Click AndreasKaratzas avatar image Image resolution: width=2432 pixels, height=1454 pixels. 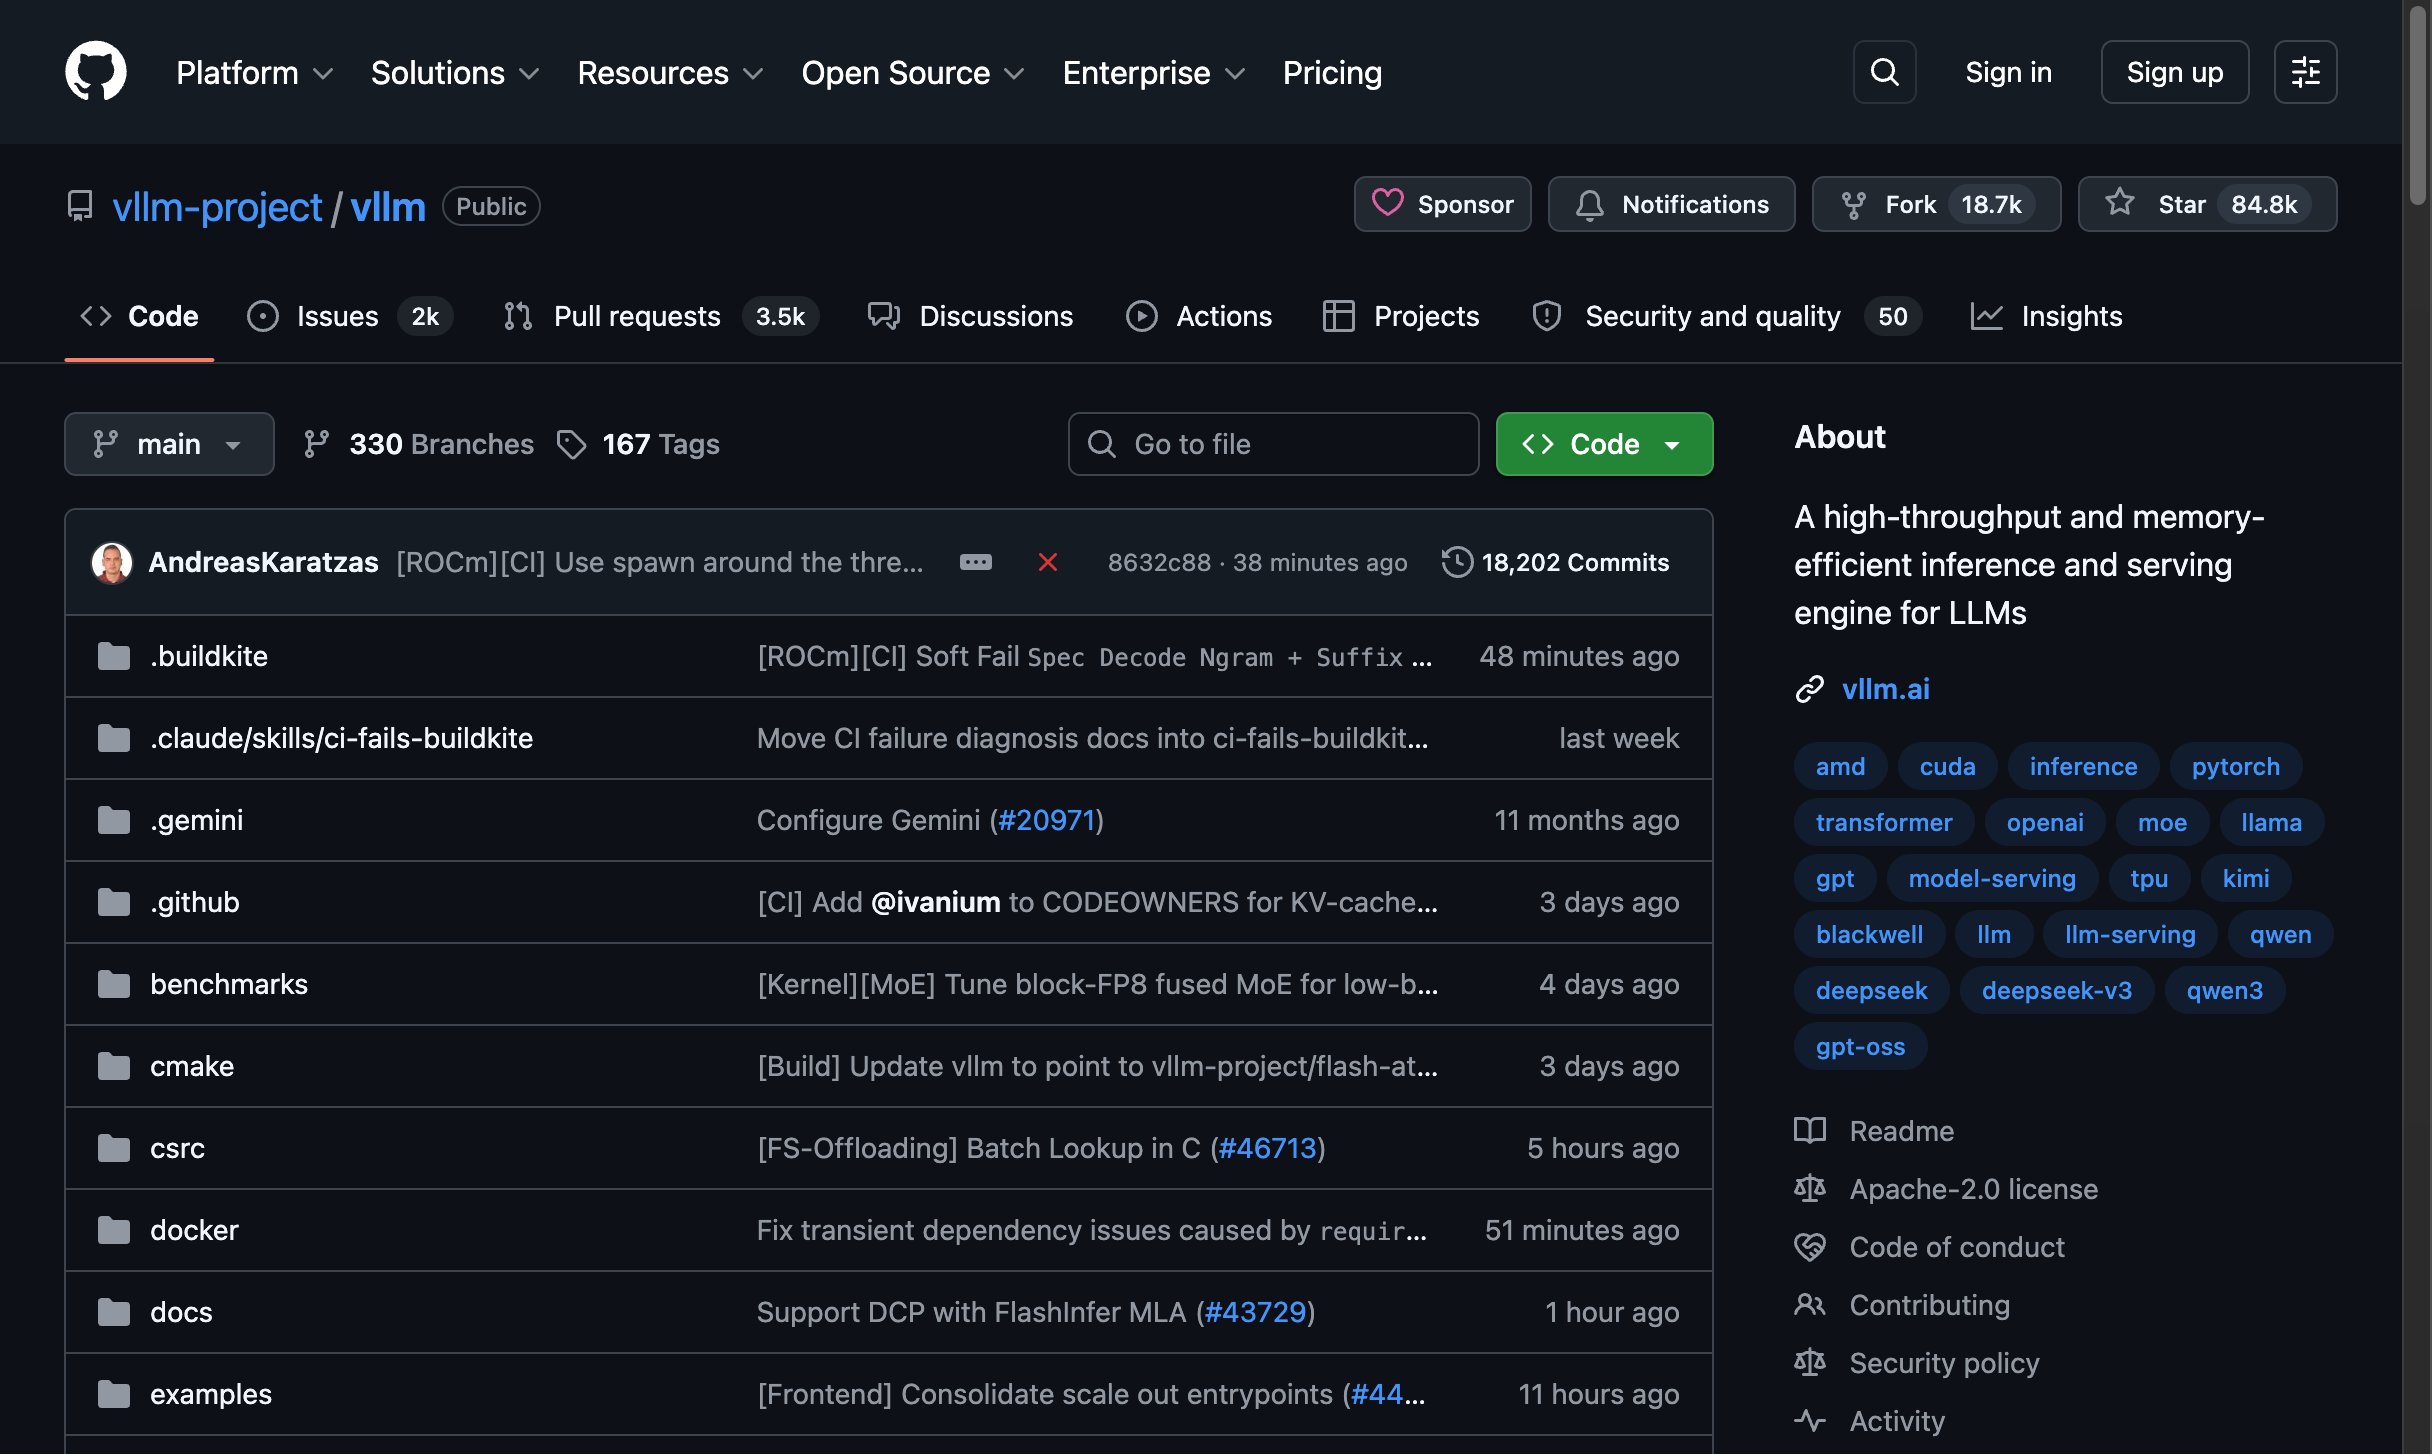coord(112,562)
